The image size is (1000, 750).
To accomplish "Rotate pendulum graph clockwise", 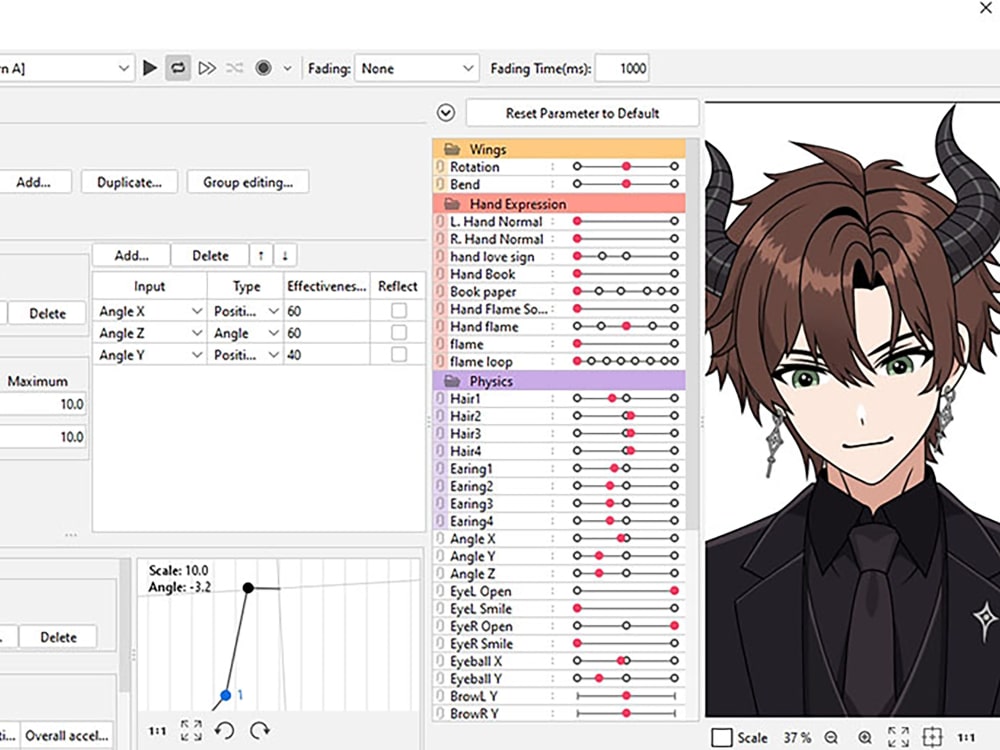I will pyautogui.click(x=260, y=731).
